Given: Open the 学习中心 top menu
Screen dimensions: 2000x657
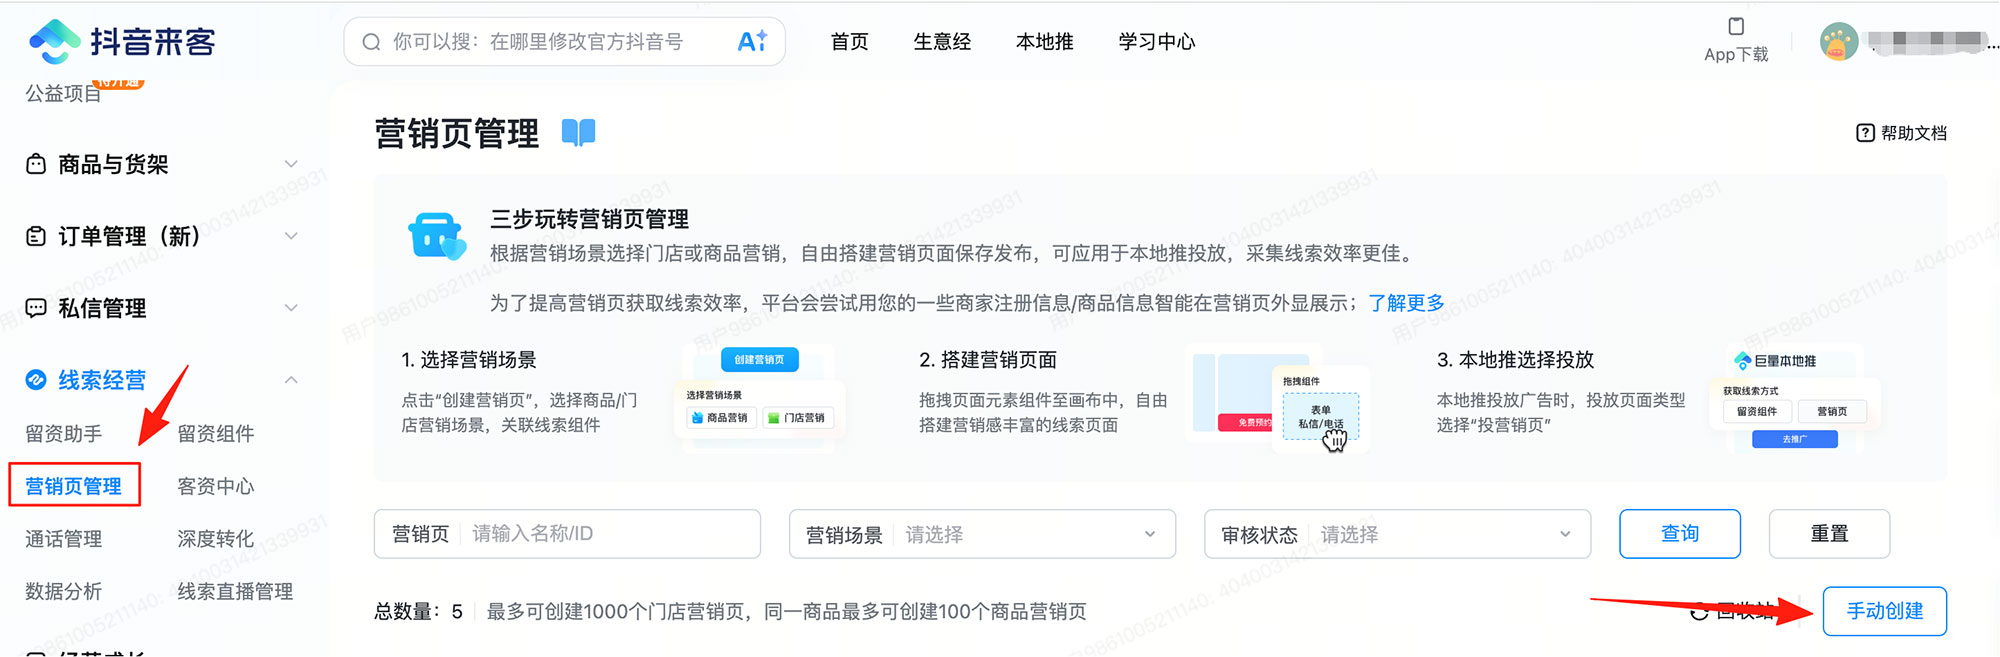Looking at the screenshot, I should pos(1156,42).
